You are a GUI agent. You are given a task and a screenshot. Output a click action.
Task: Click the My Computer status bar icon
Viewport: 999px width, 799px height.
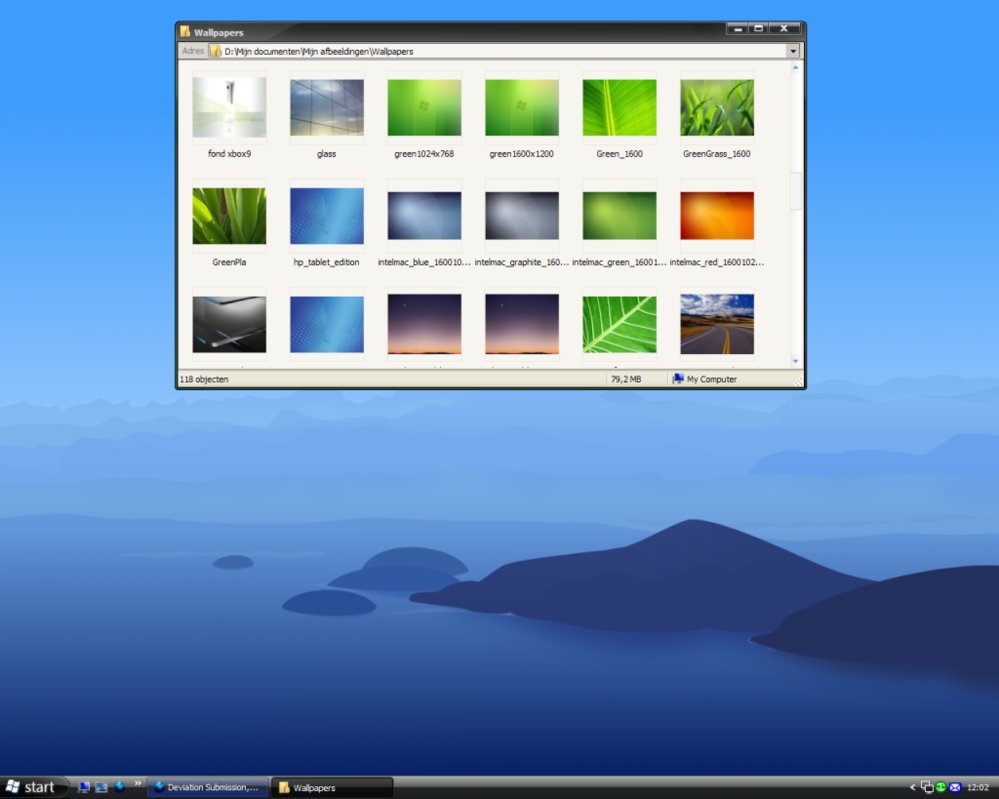tap(678, 379)
